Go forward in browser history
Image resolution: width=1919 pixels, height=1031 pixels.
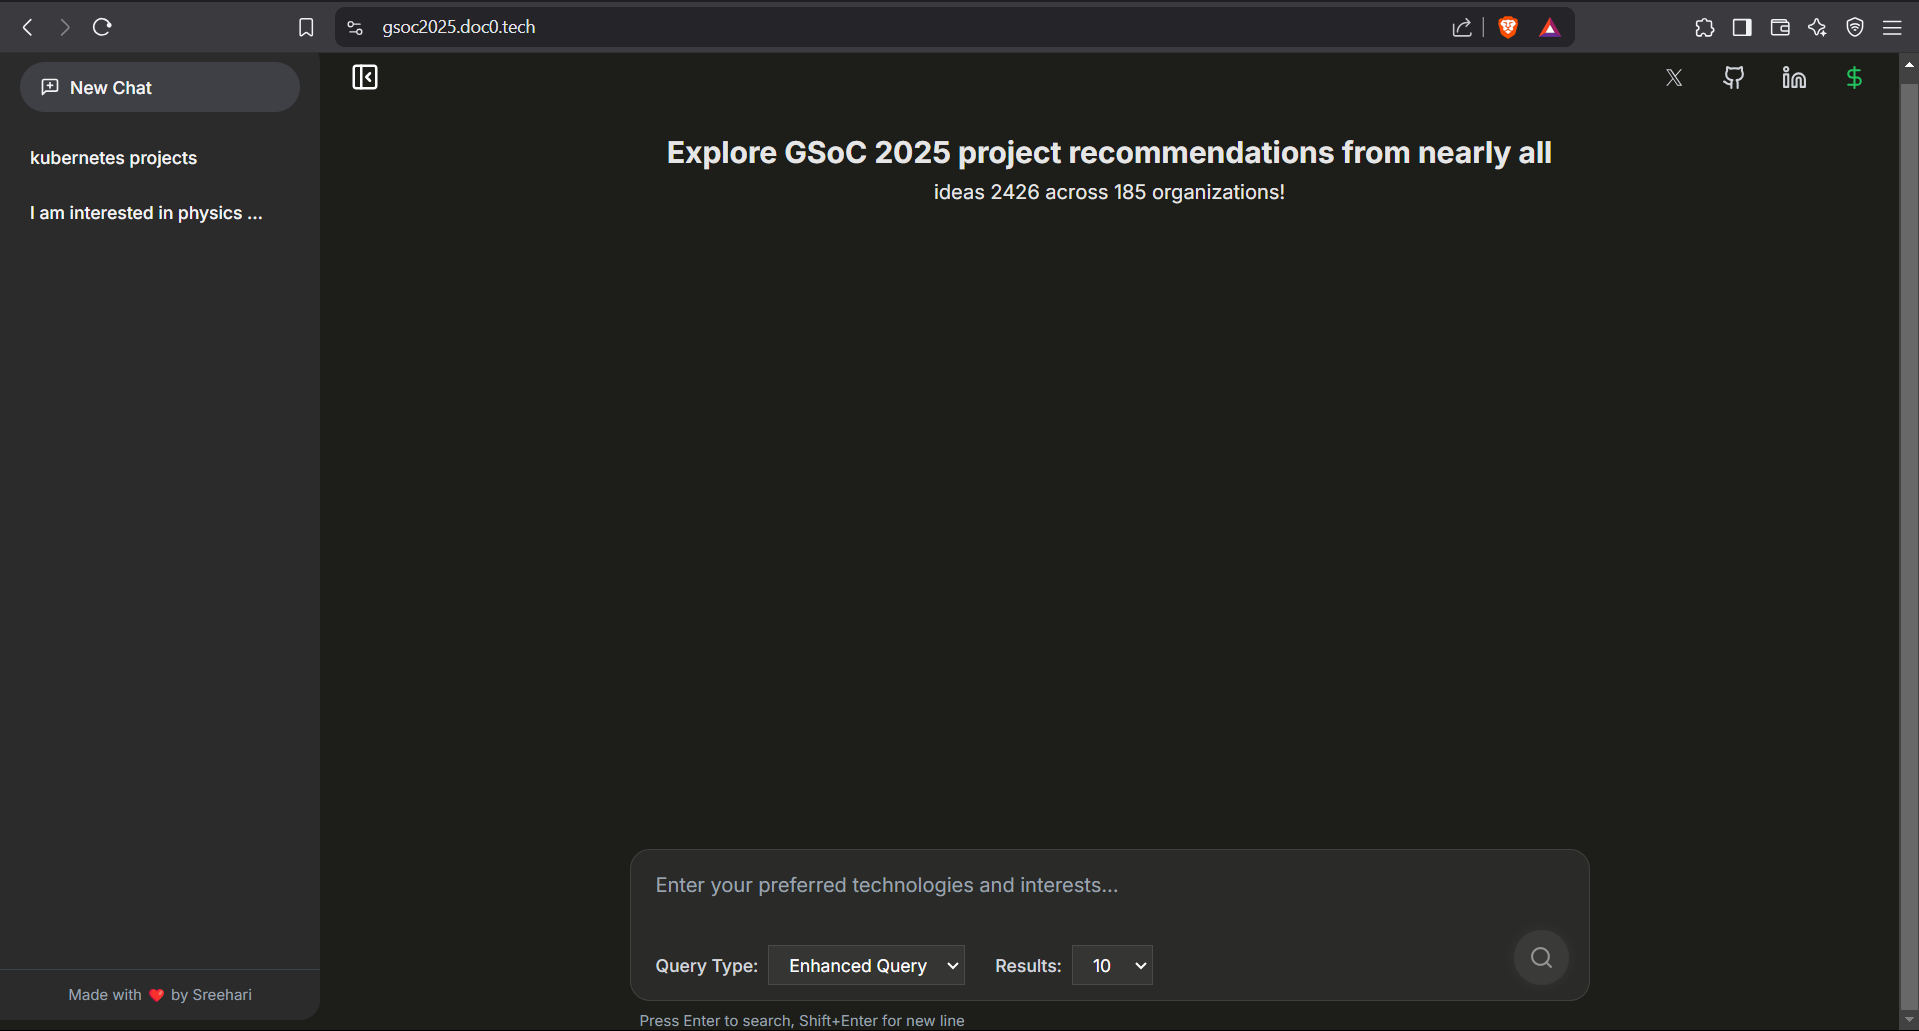tap(65, 27)
